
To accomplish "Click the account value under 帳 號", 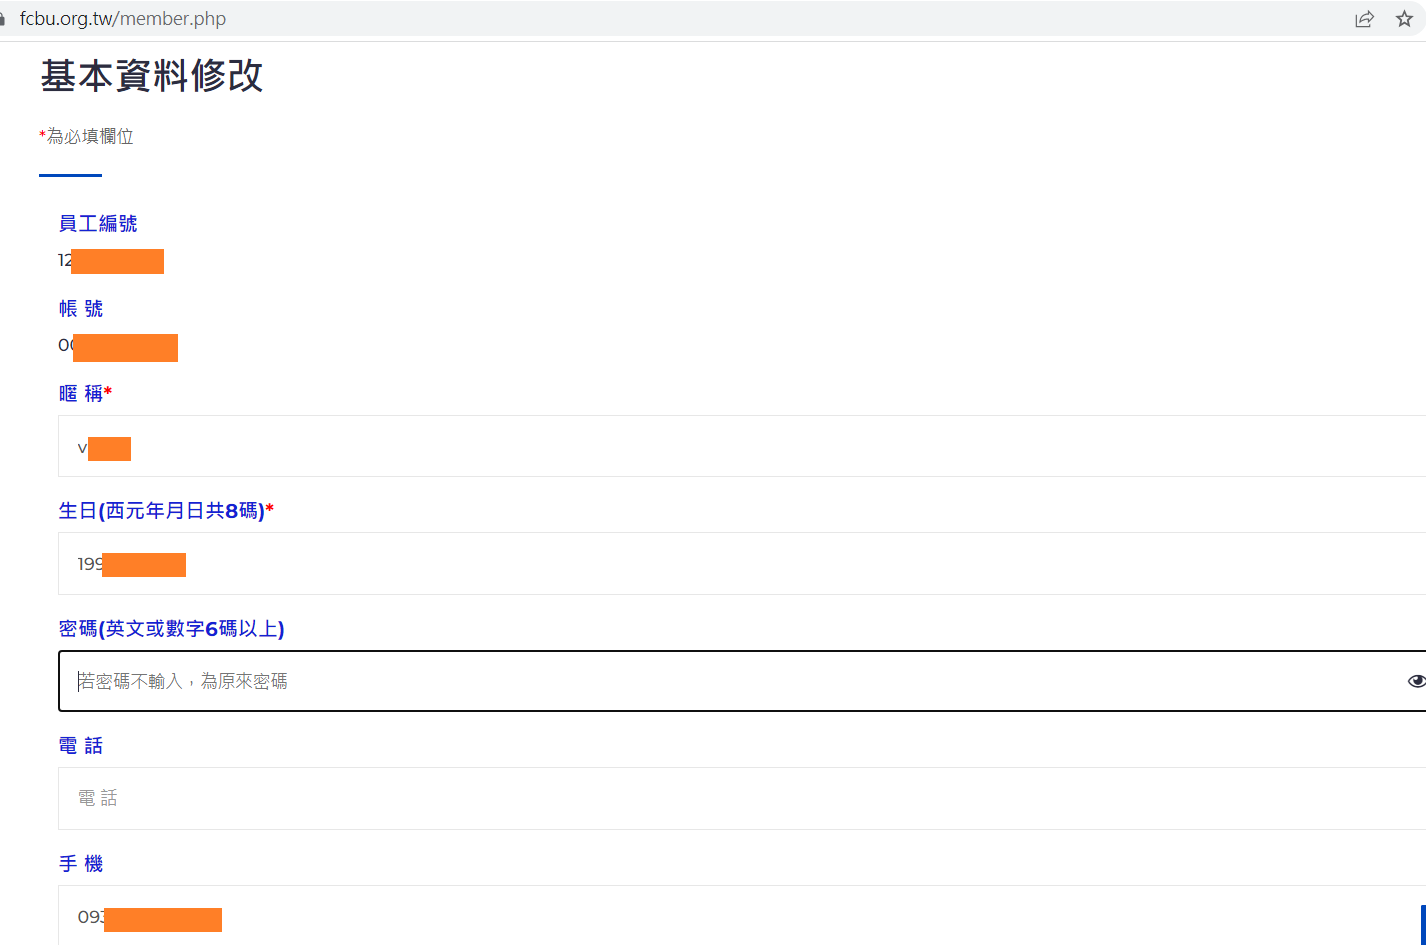I will pyautogui.click(x=118, y=347).
